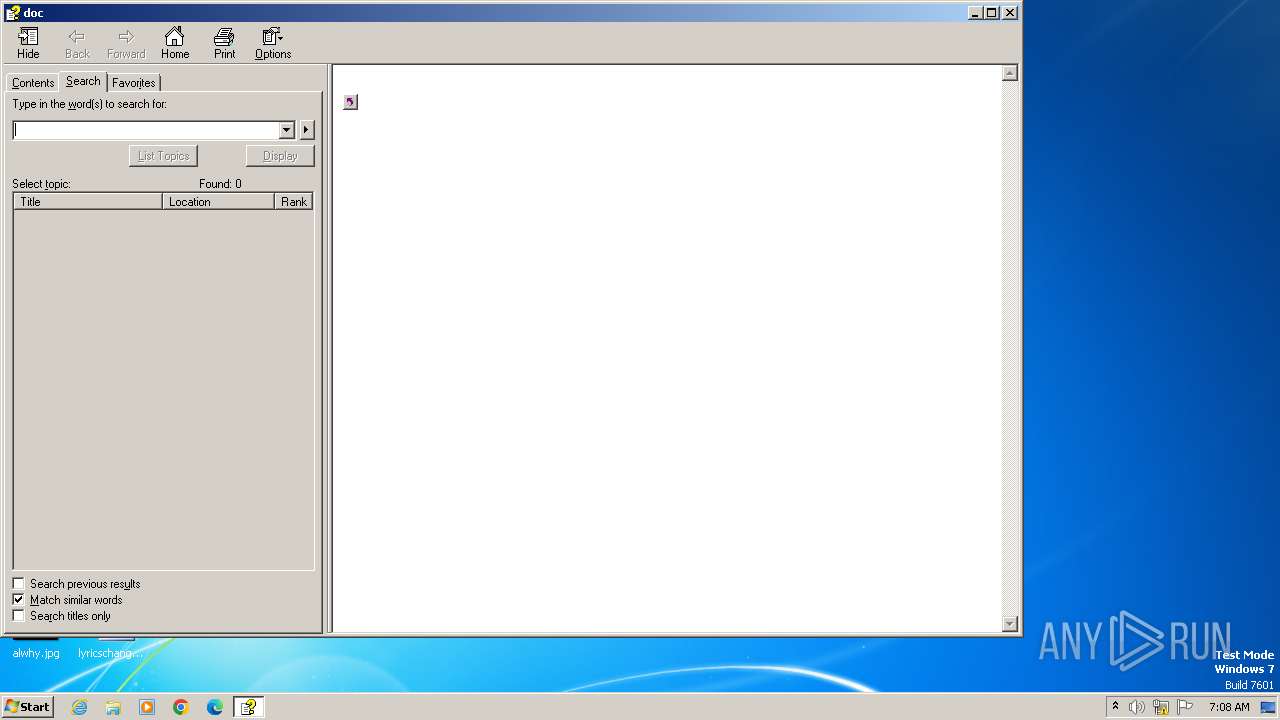Click the taskbar clock showing 7:08 AM

[1229, 707]
